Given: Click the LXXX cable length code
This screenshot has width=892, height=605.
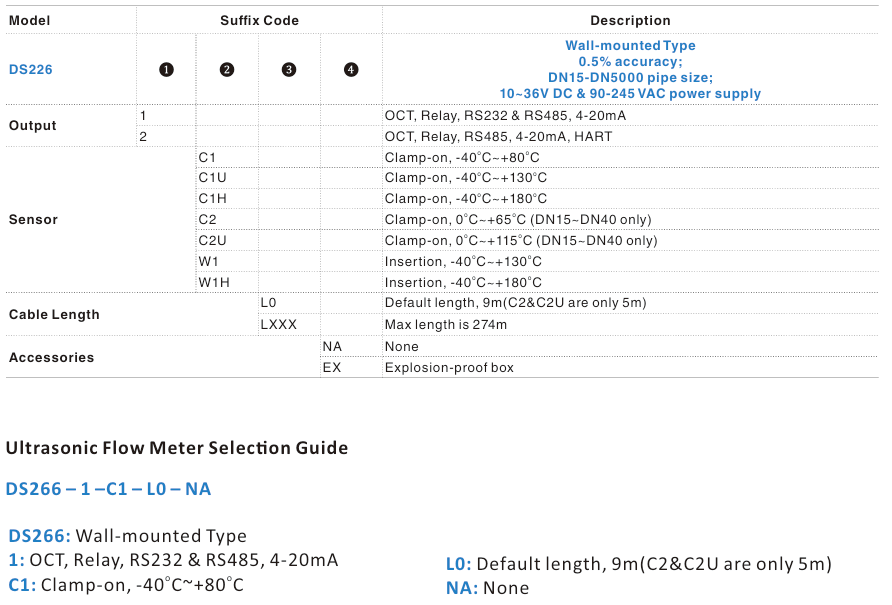Looking at the screenshot, I should (278, 325).
